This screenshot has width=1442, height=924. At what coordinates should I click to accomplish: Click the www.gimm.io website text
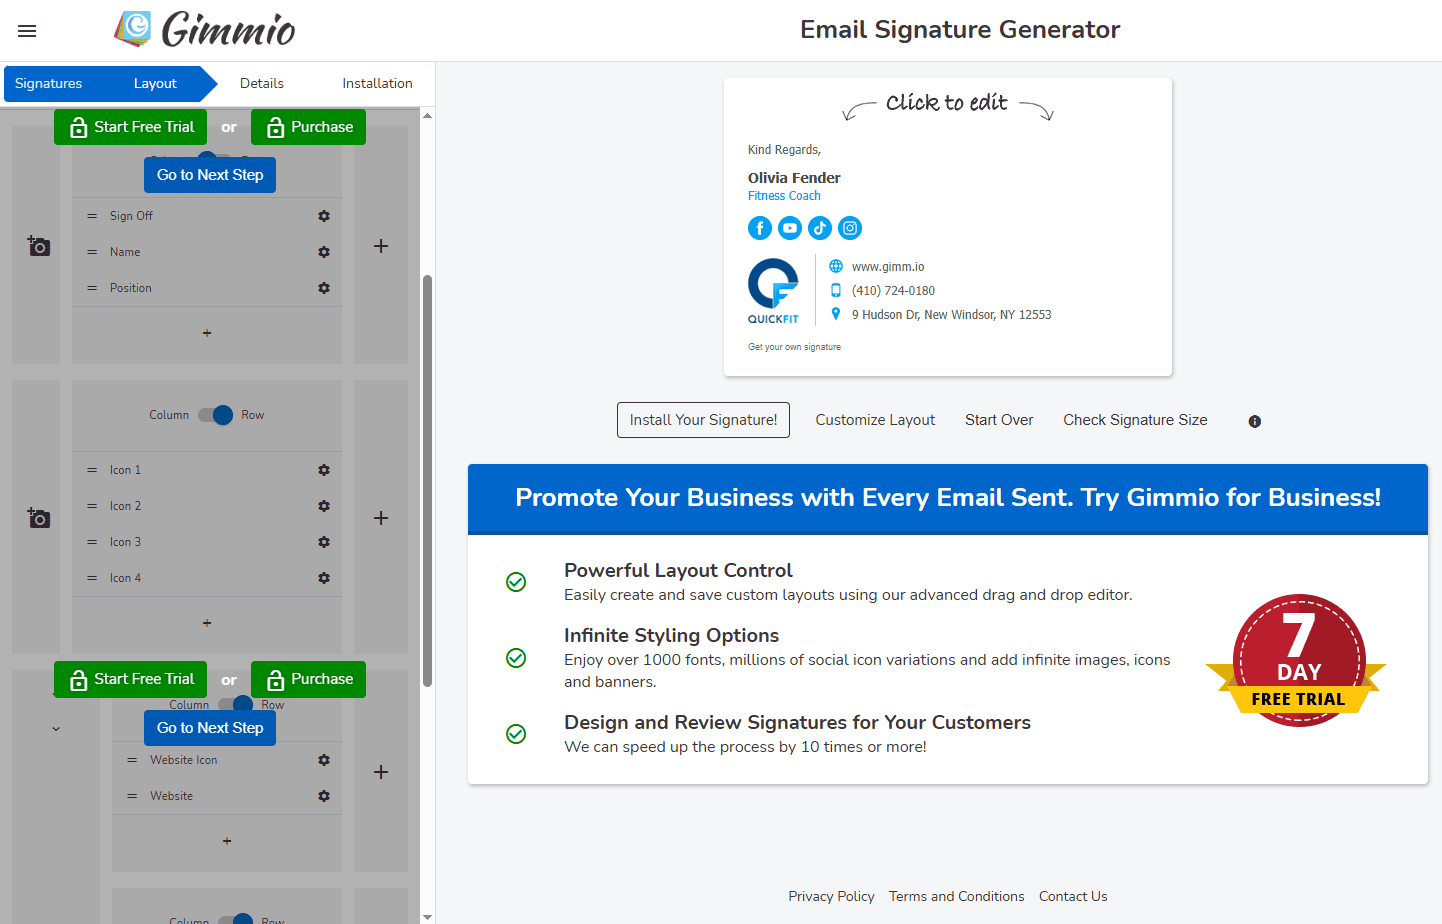(888, 267)
